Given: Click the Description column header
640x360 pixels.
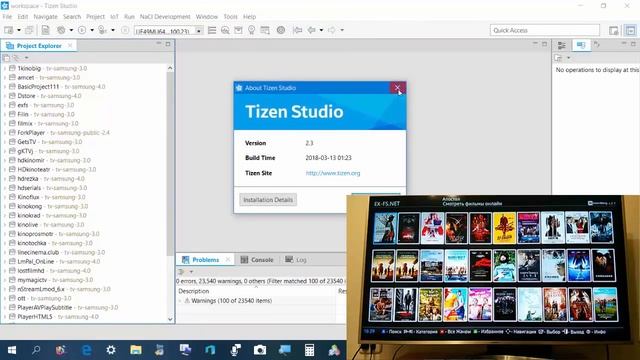Looking at the screenshot, I should click(194, 291).
